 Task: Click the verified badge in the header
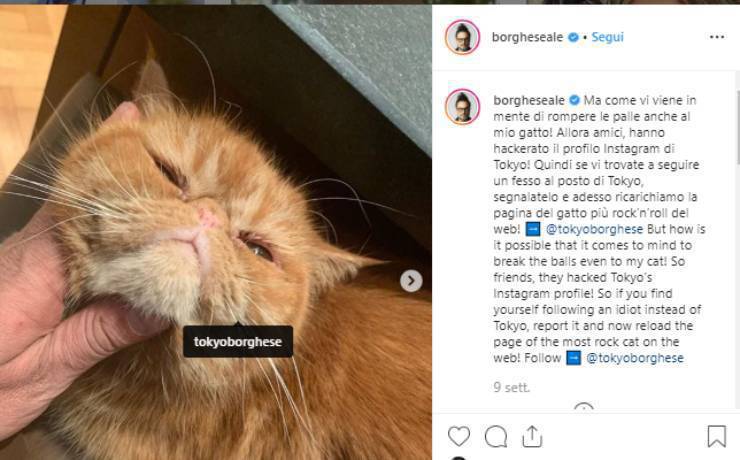pos(574,37)
